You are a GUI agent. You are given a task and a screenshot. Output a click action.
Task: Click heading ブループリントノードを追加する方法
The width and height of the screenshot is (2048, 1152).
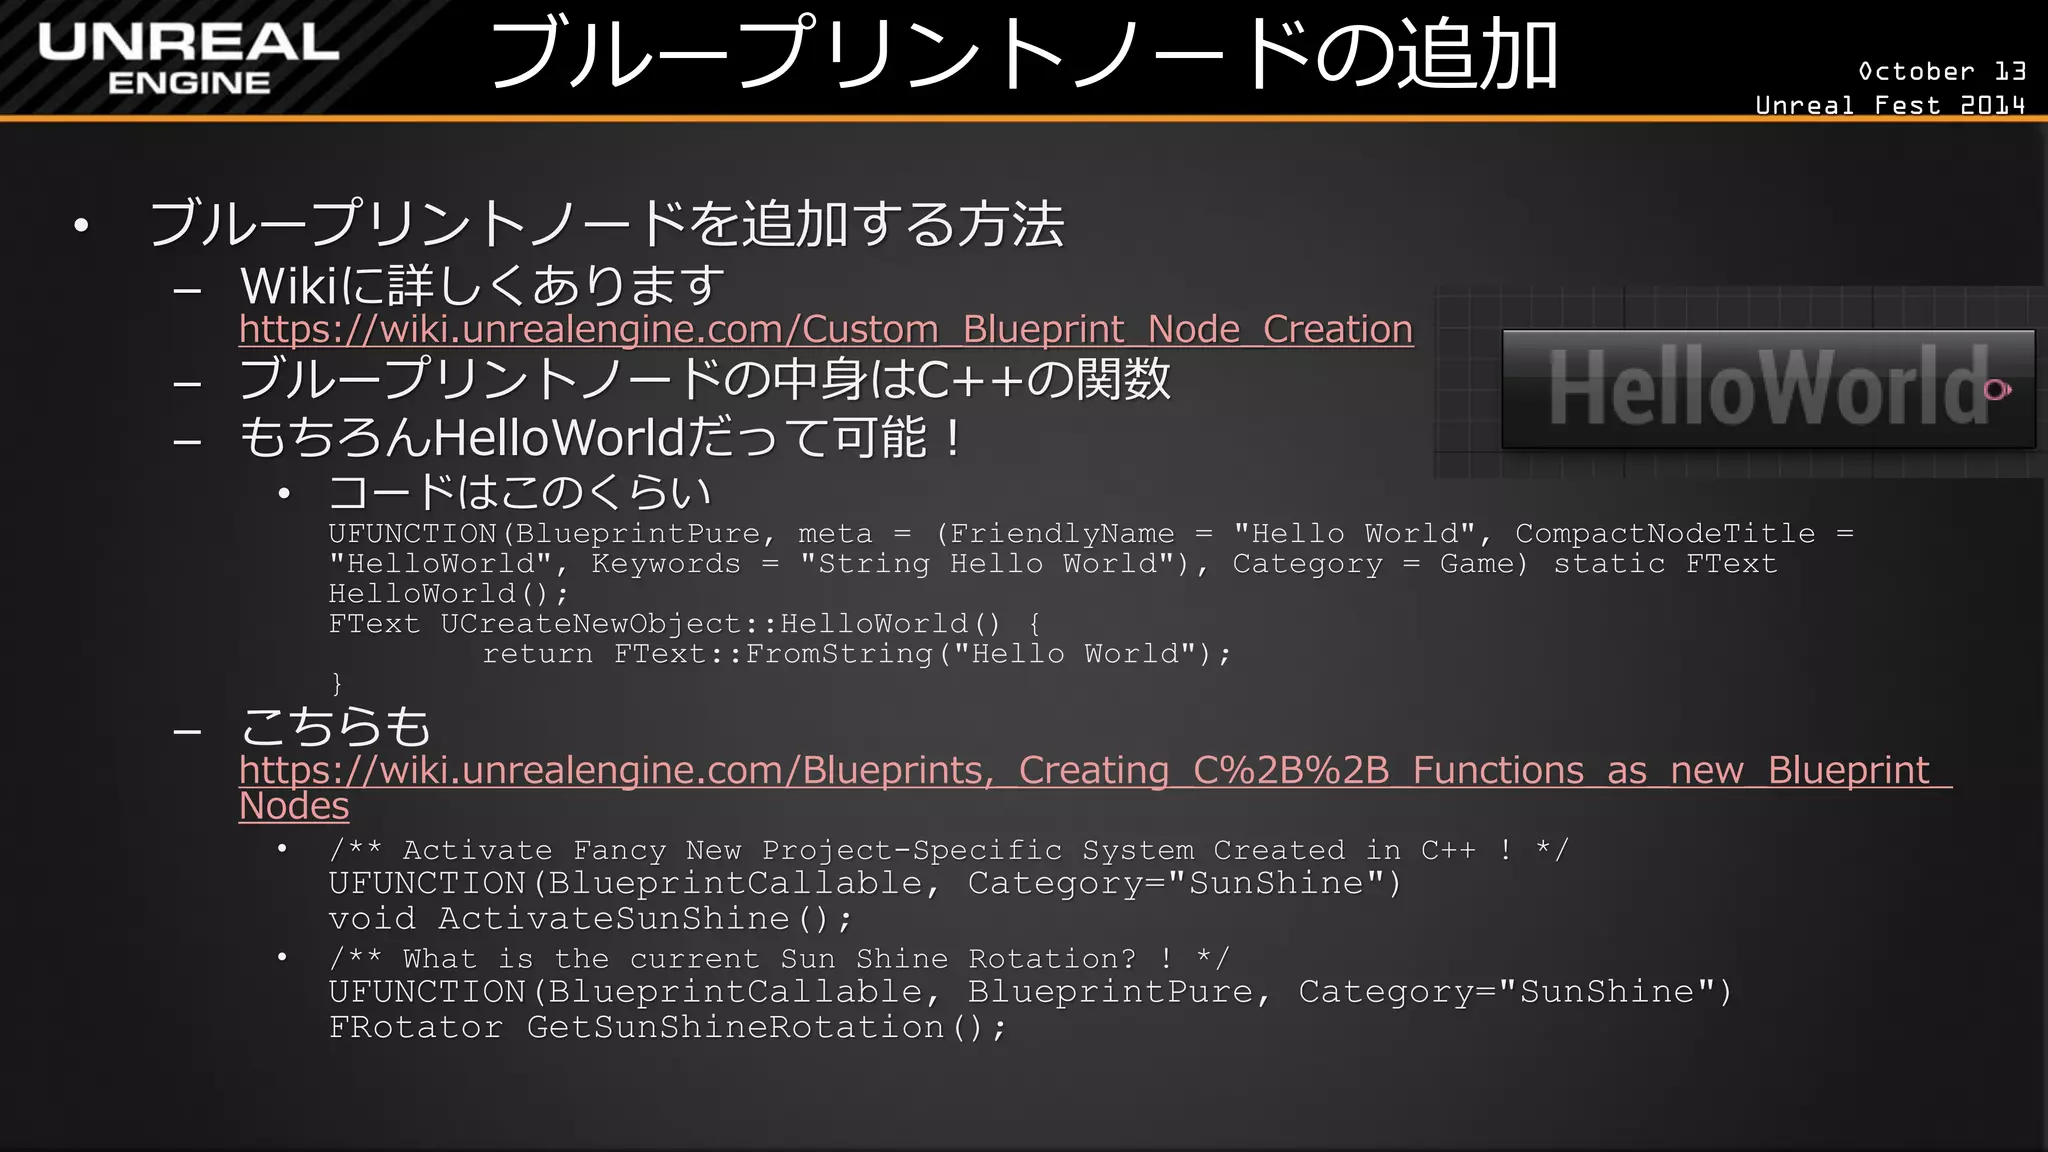(x=607, y=223)
